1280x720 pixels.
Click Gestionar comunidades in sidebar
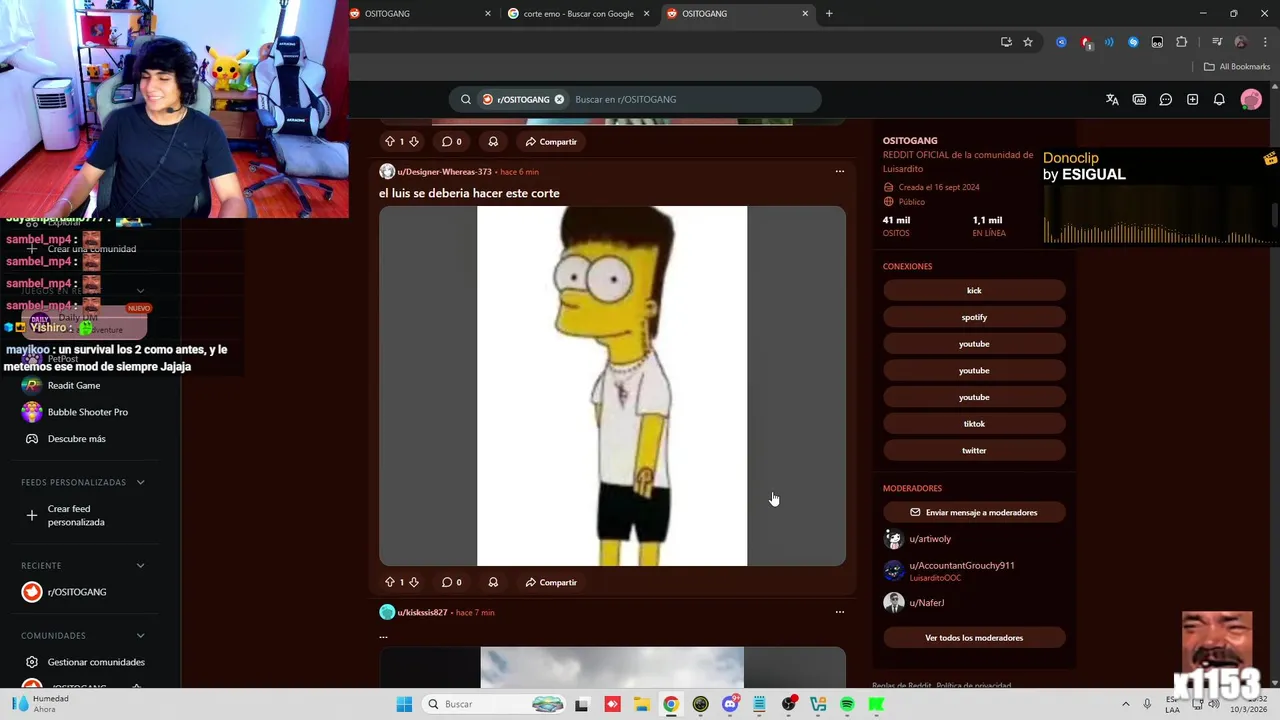click(x=96, y=662)
